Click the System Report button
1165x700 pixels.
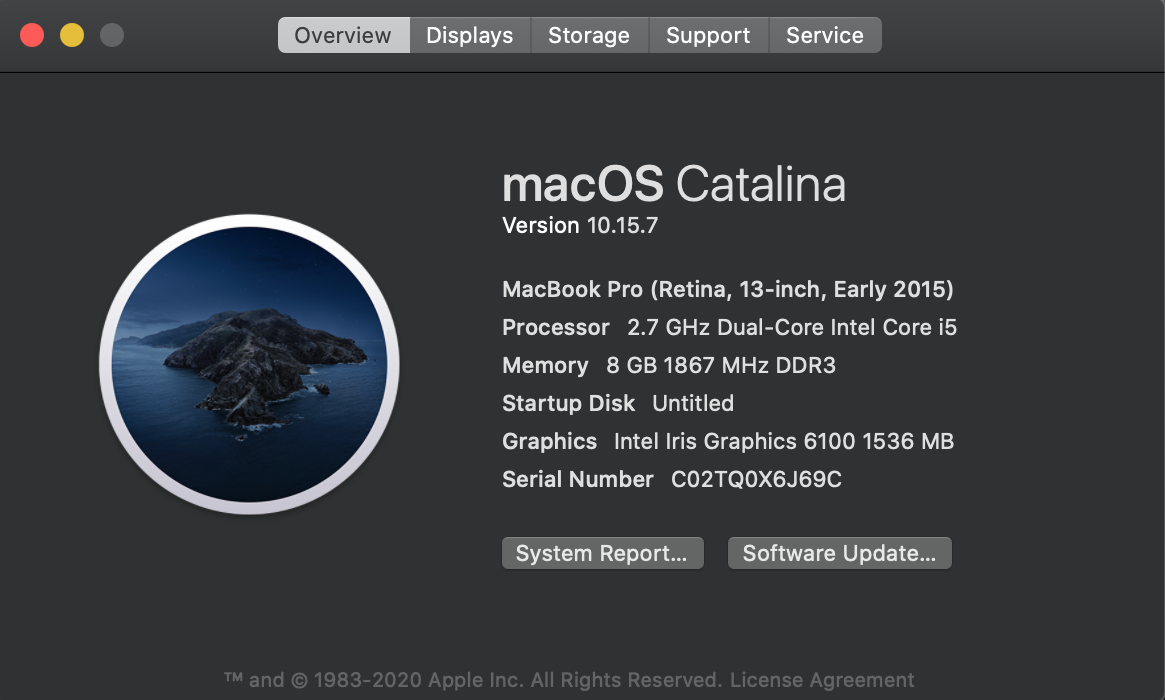click(602, 553)
